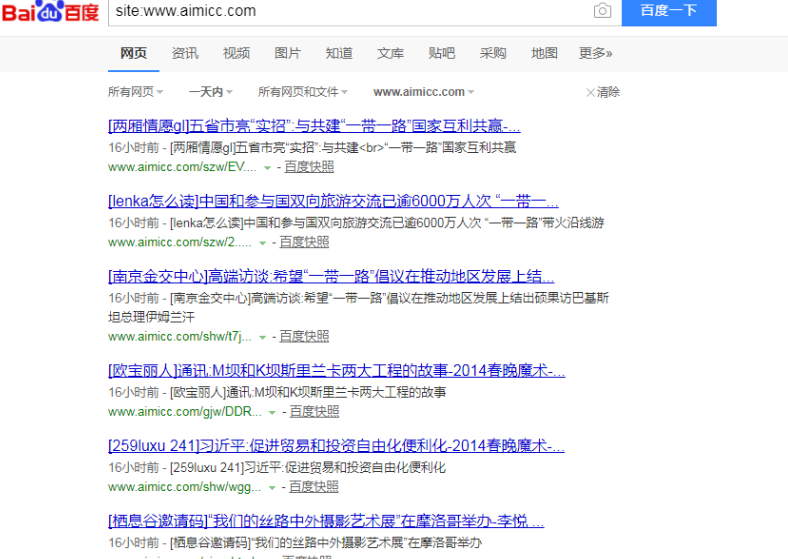Open the 所有网页和文件 file type dropdown
Image resolution: width=788 pixels, height=559 pixels.
pyautogui.click(x=303, y=91)
